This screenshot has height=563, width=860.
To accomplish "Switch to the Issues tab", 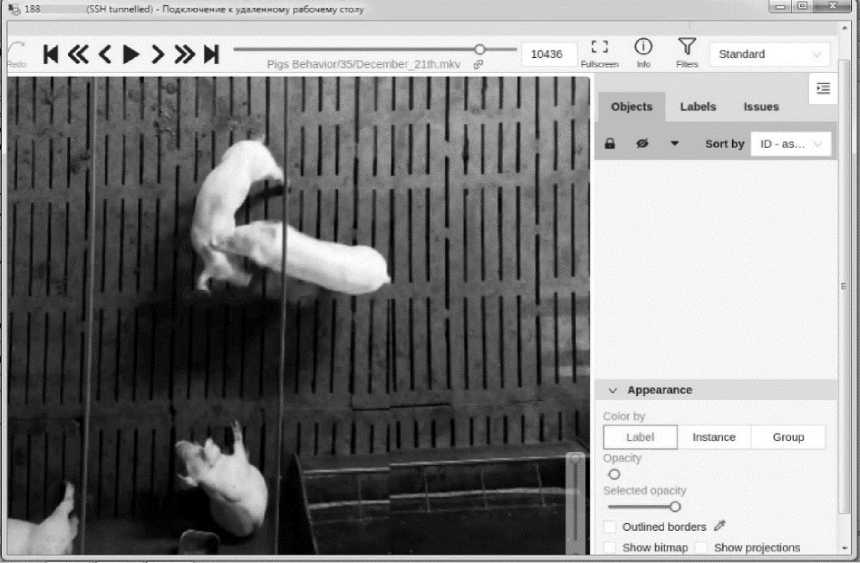I will (761, 107).
